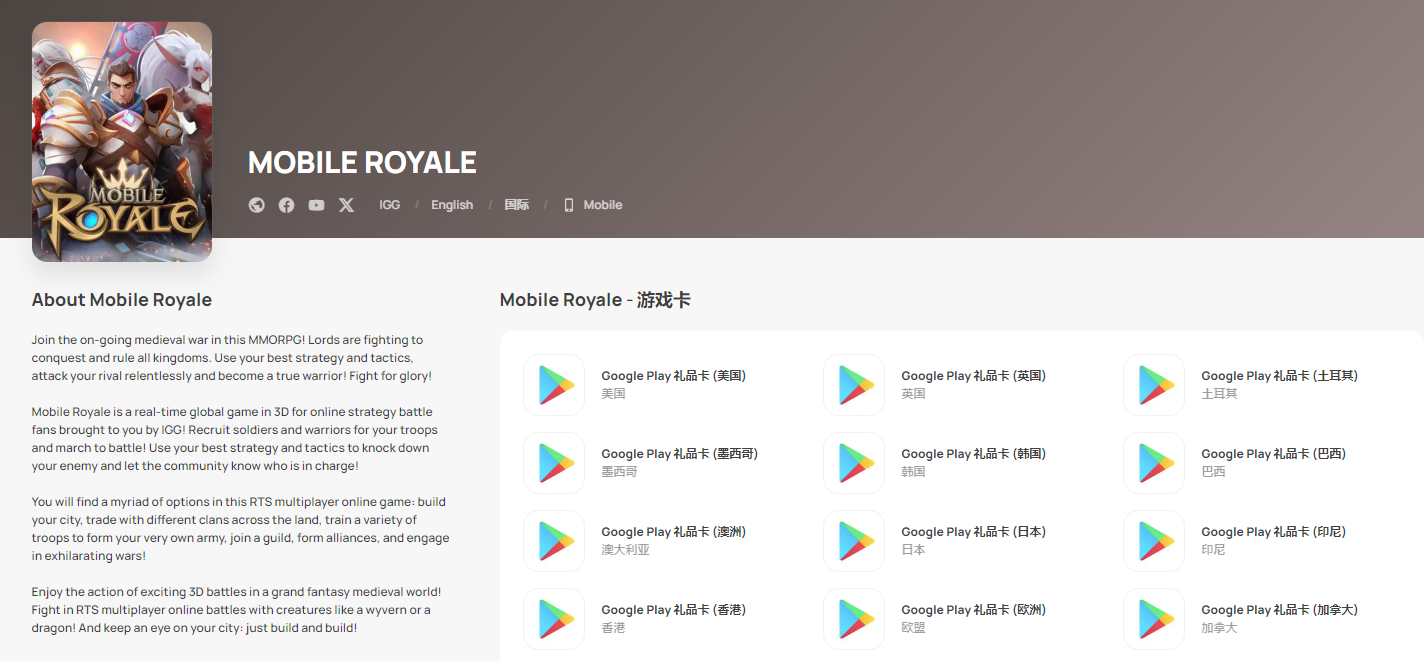Screen dimensions: 1424x661
Task: Click the Google Play icon for 巴西
Action: [x=1154, y=463]
